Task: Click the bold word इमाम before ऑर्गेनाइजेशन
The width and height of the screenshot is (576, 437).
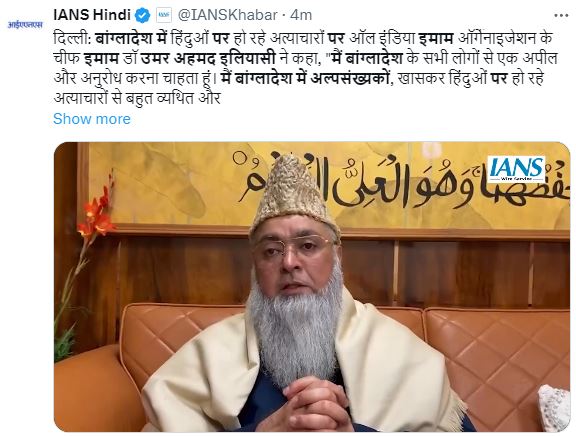Action: (436, 39)
